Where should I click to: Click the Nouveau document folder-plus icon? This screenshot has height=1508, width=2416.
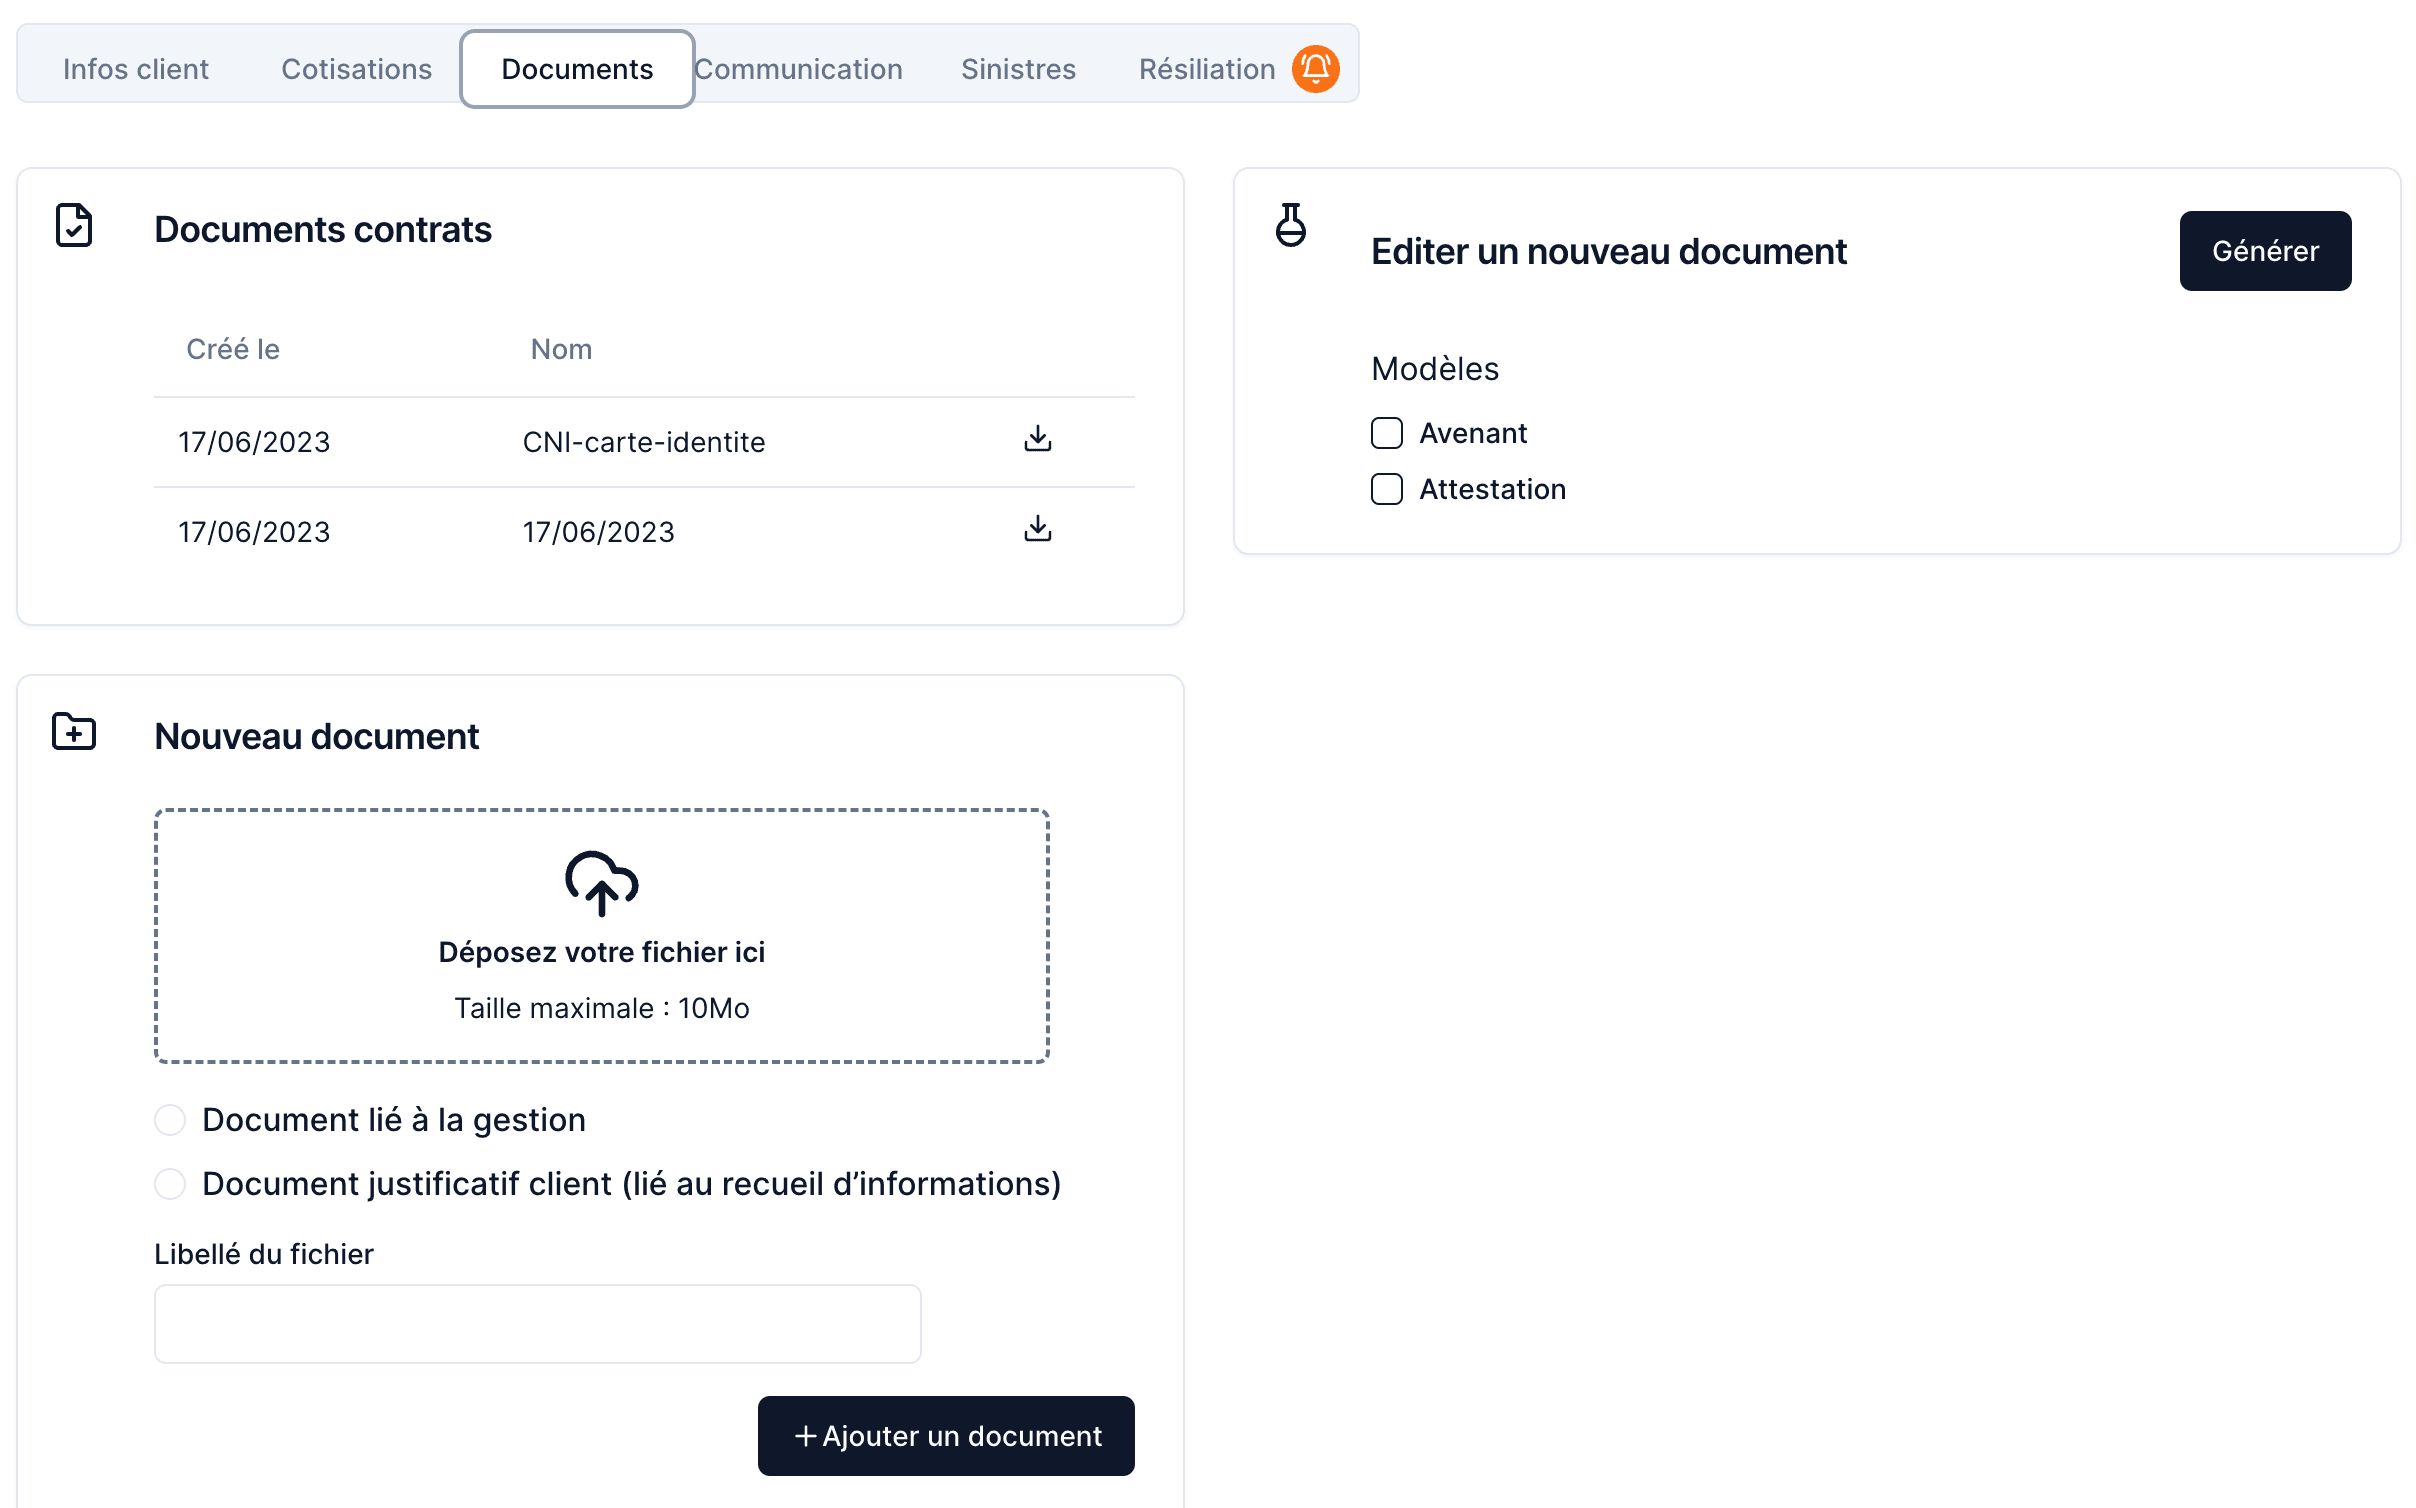click(74, 732)
